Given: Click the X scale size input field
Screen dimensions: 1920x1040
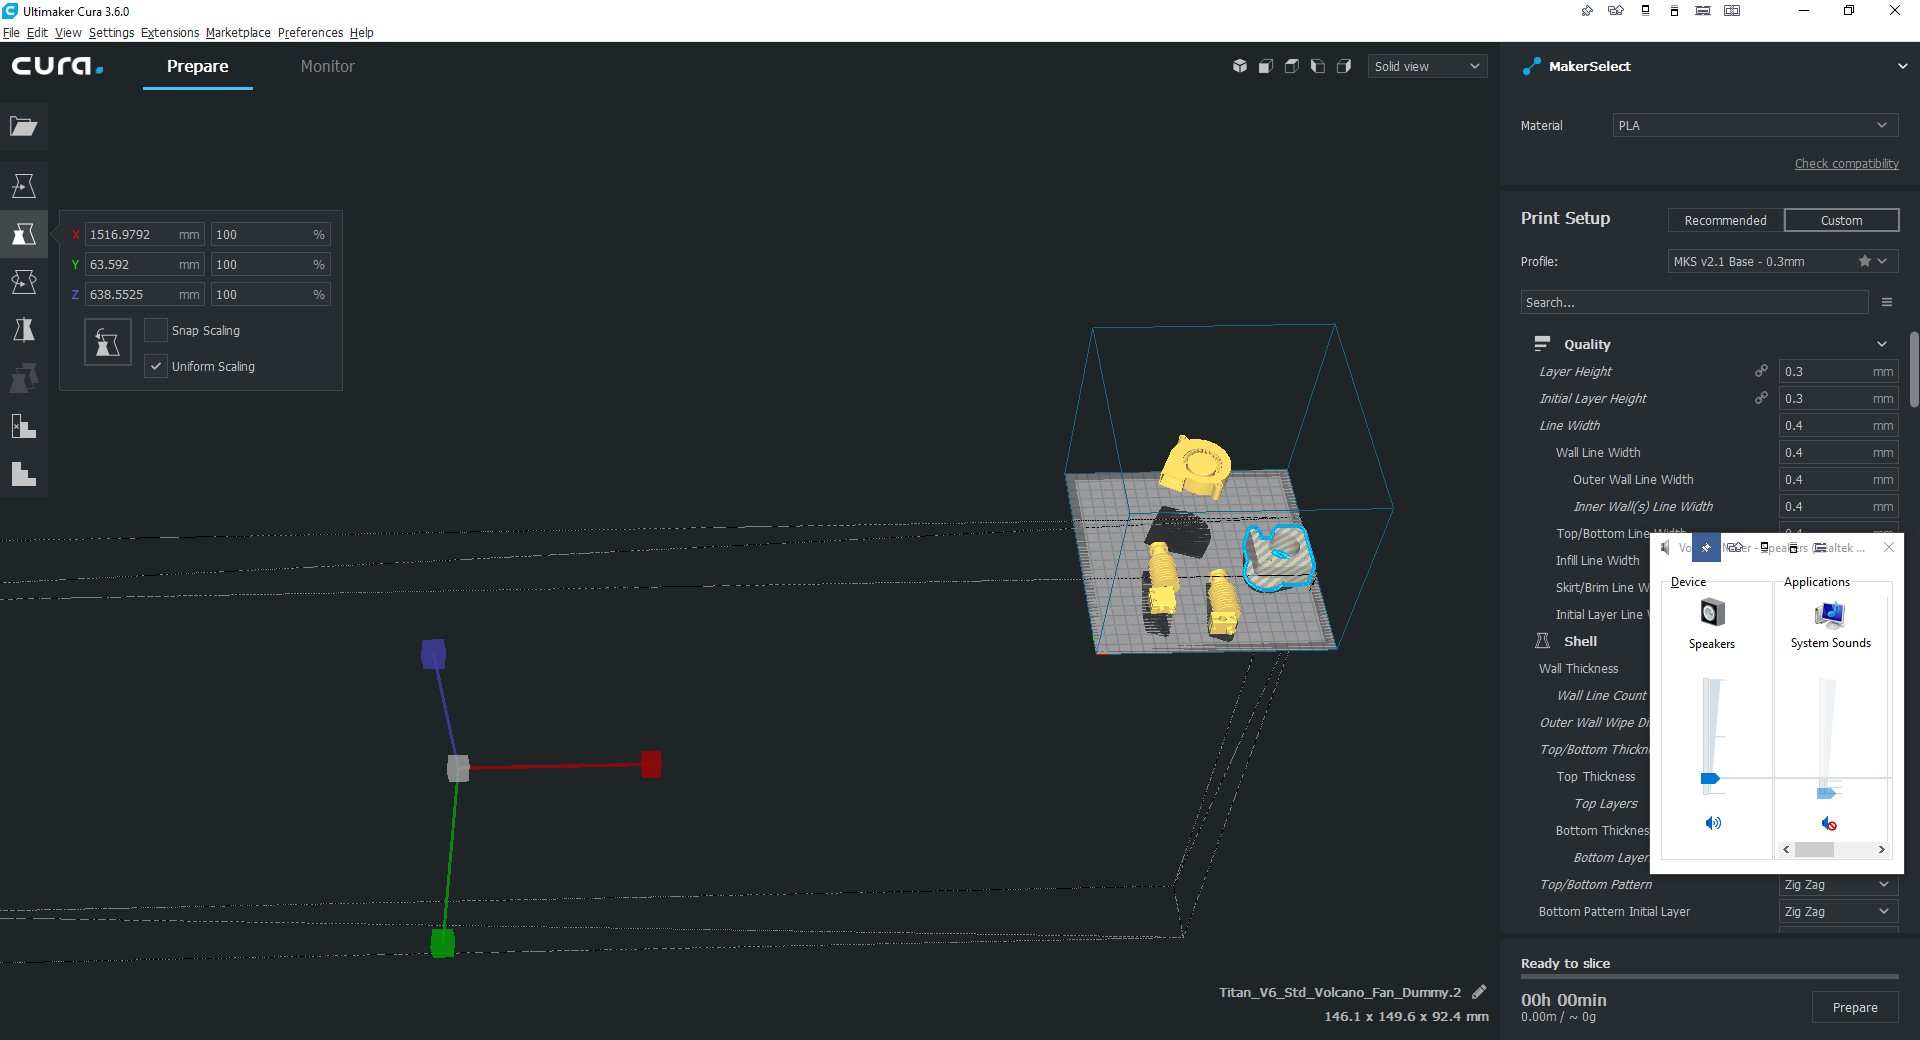Looking at the screenshot, I should point(145,234).
